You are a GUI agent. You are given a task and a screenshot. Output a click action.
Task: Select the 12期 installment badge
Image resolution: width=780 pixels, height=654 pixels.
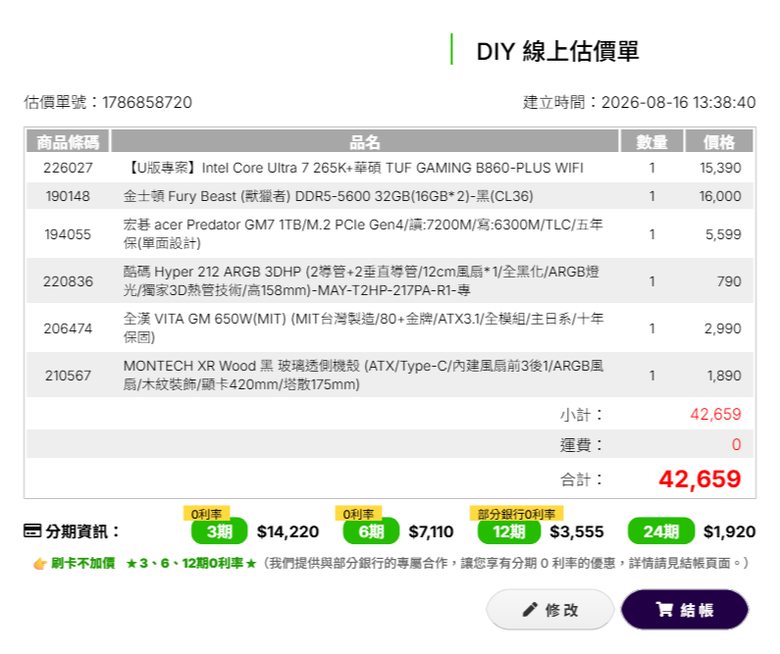point(509,531)
